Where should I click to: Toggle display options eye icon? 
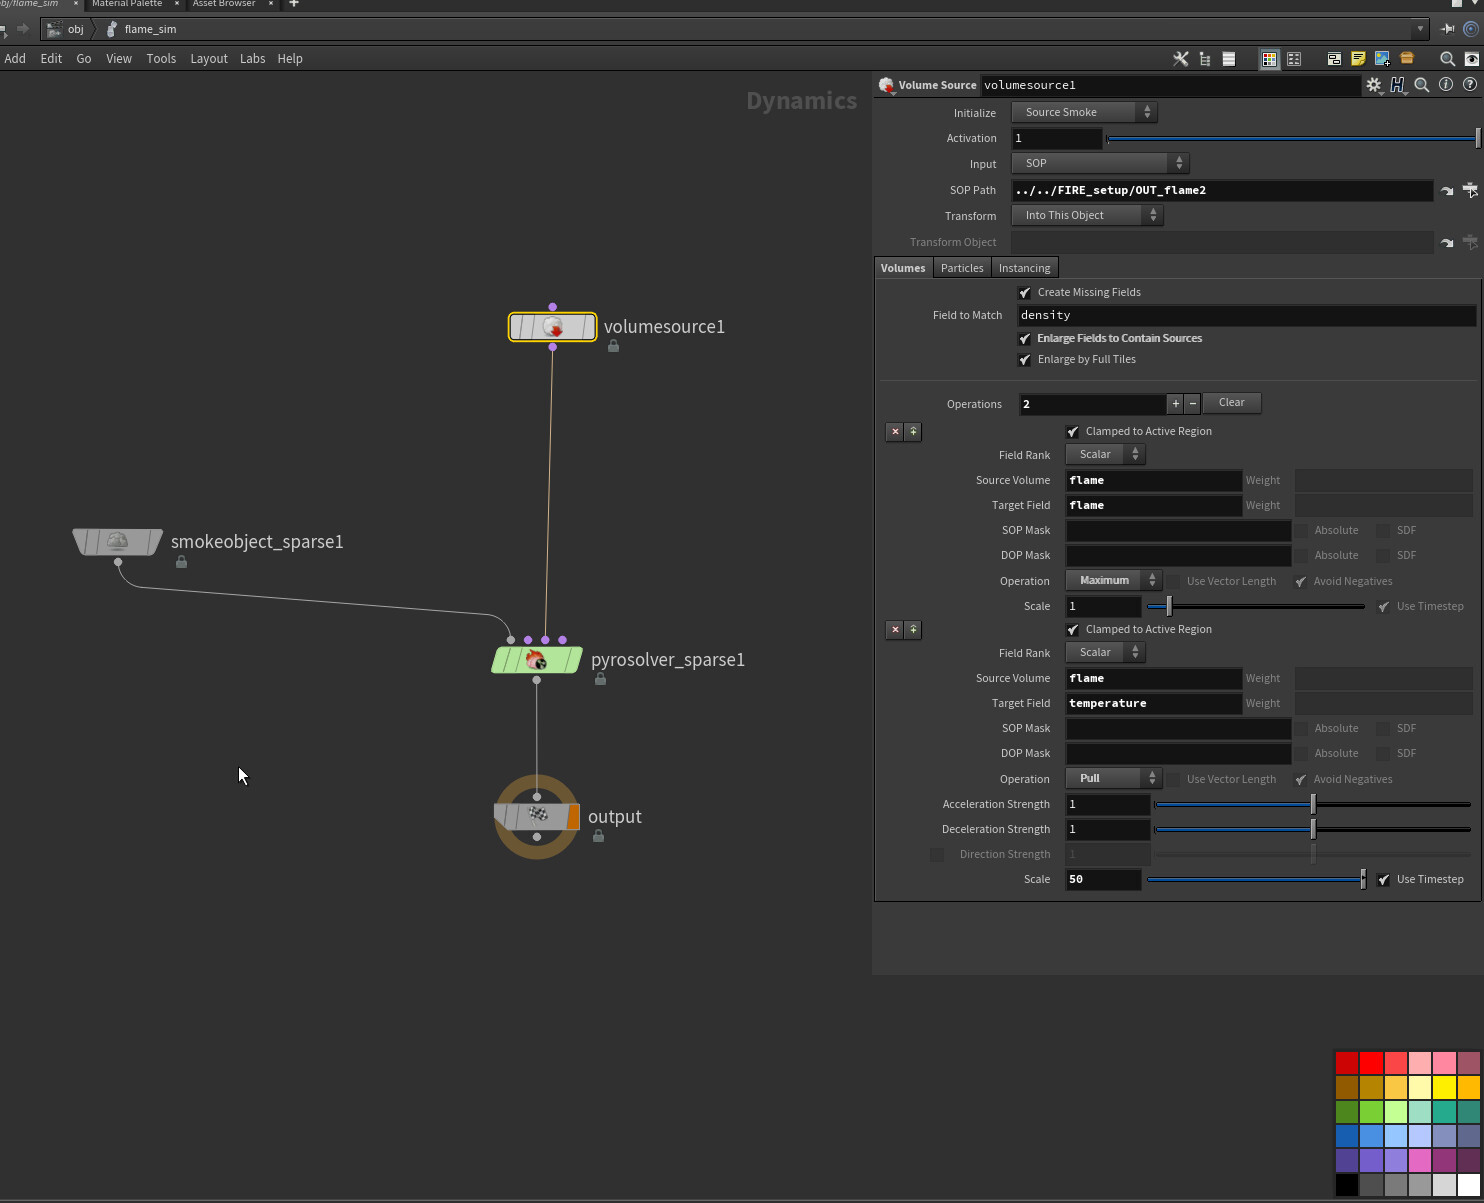click(1472, 59)
